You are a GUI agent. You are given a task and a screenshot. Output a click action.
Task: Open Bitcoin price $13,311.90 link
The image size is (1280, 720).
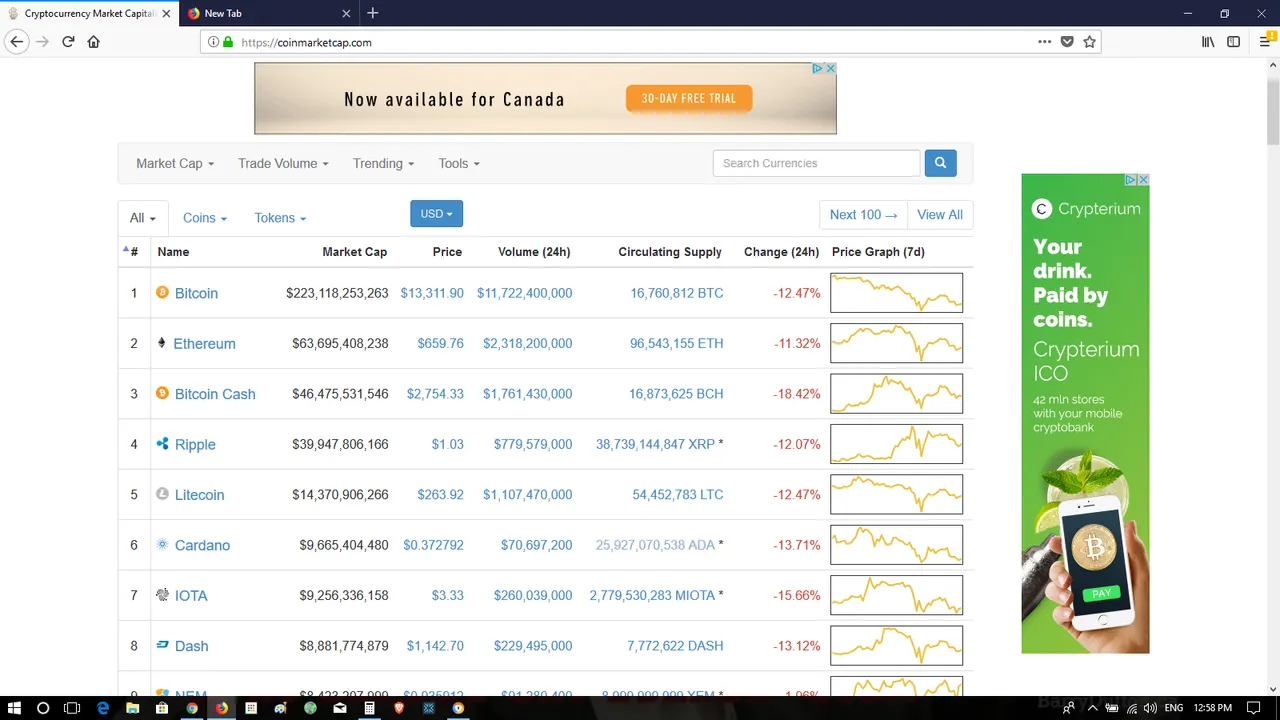pos(432,293)
